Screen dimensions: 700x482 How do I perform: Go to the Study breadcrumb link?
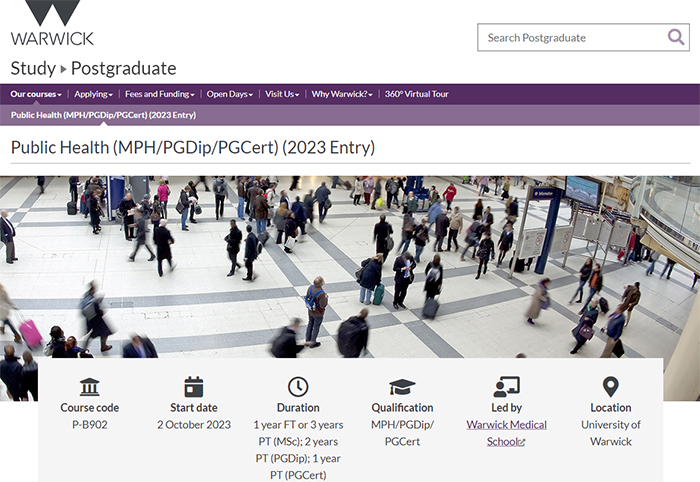tap(33, 68)
